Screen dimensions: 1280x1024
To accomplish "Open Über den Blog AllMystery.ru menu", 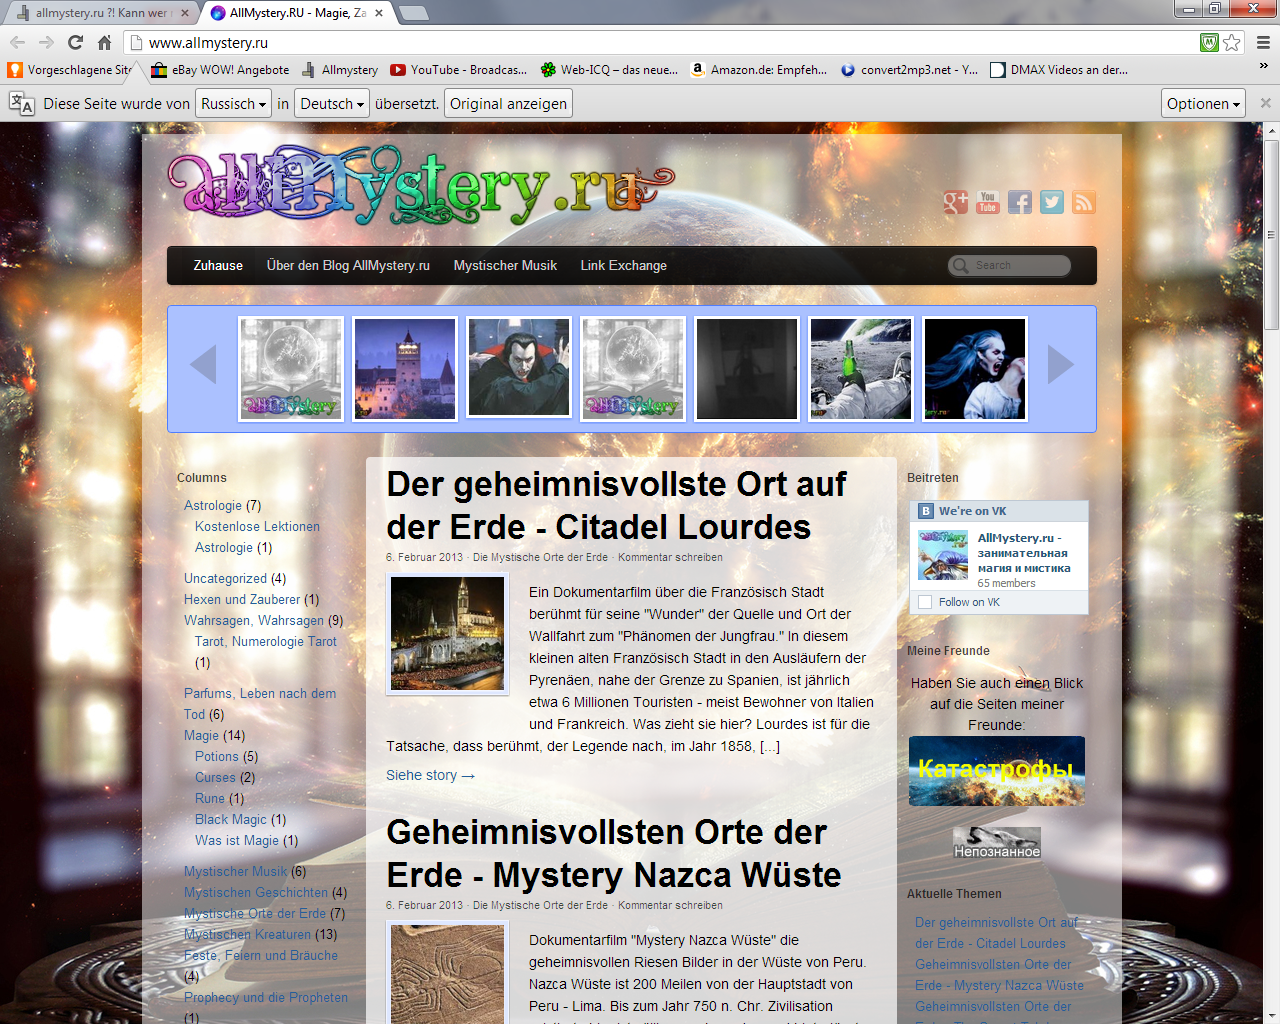I will click(348, 265).
